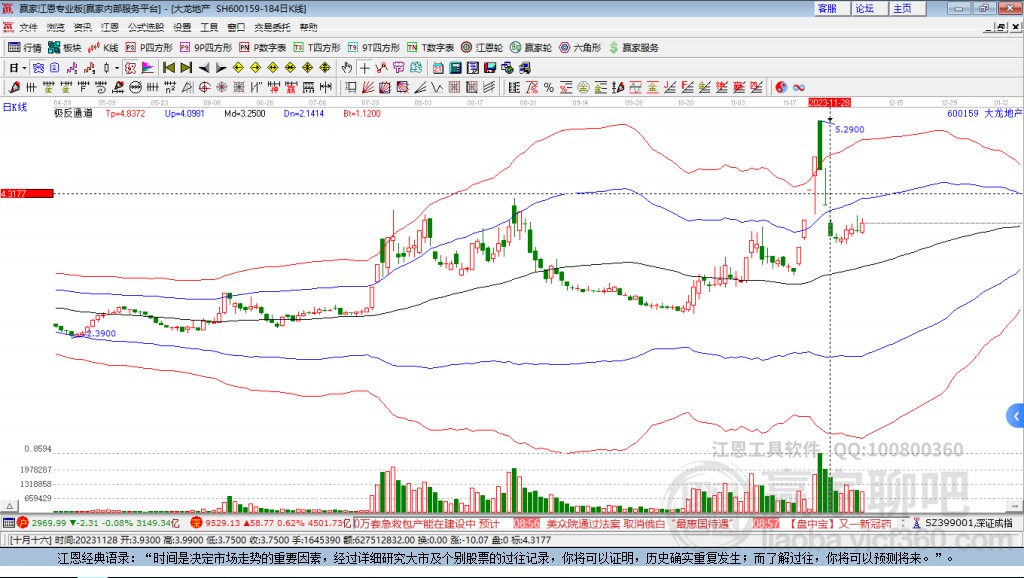Toggle the hand pan tool
The height and width of the screenshot is (578, 1024).
(346, 68)
